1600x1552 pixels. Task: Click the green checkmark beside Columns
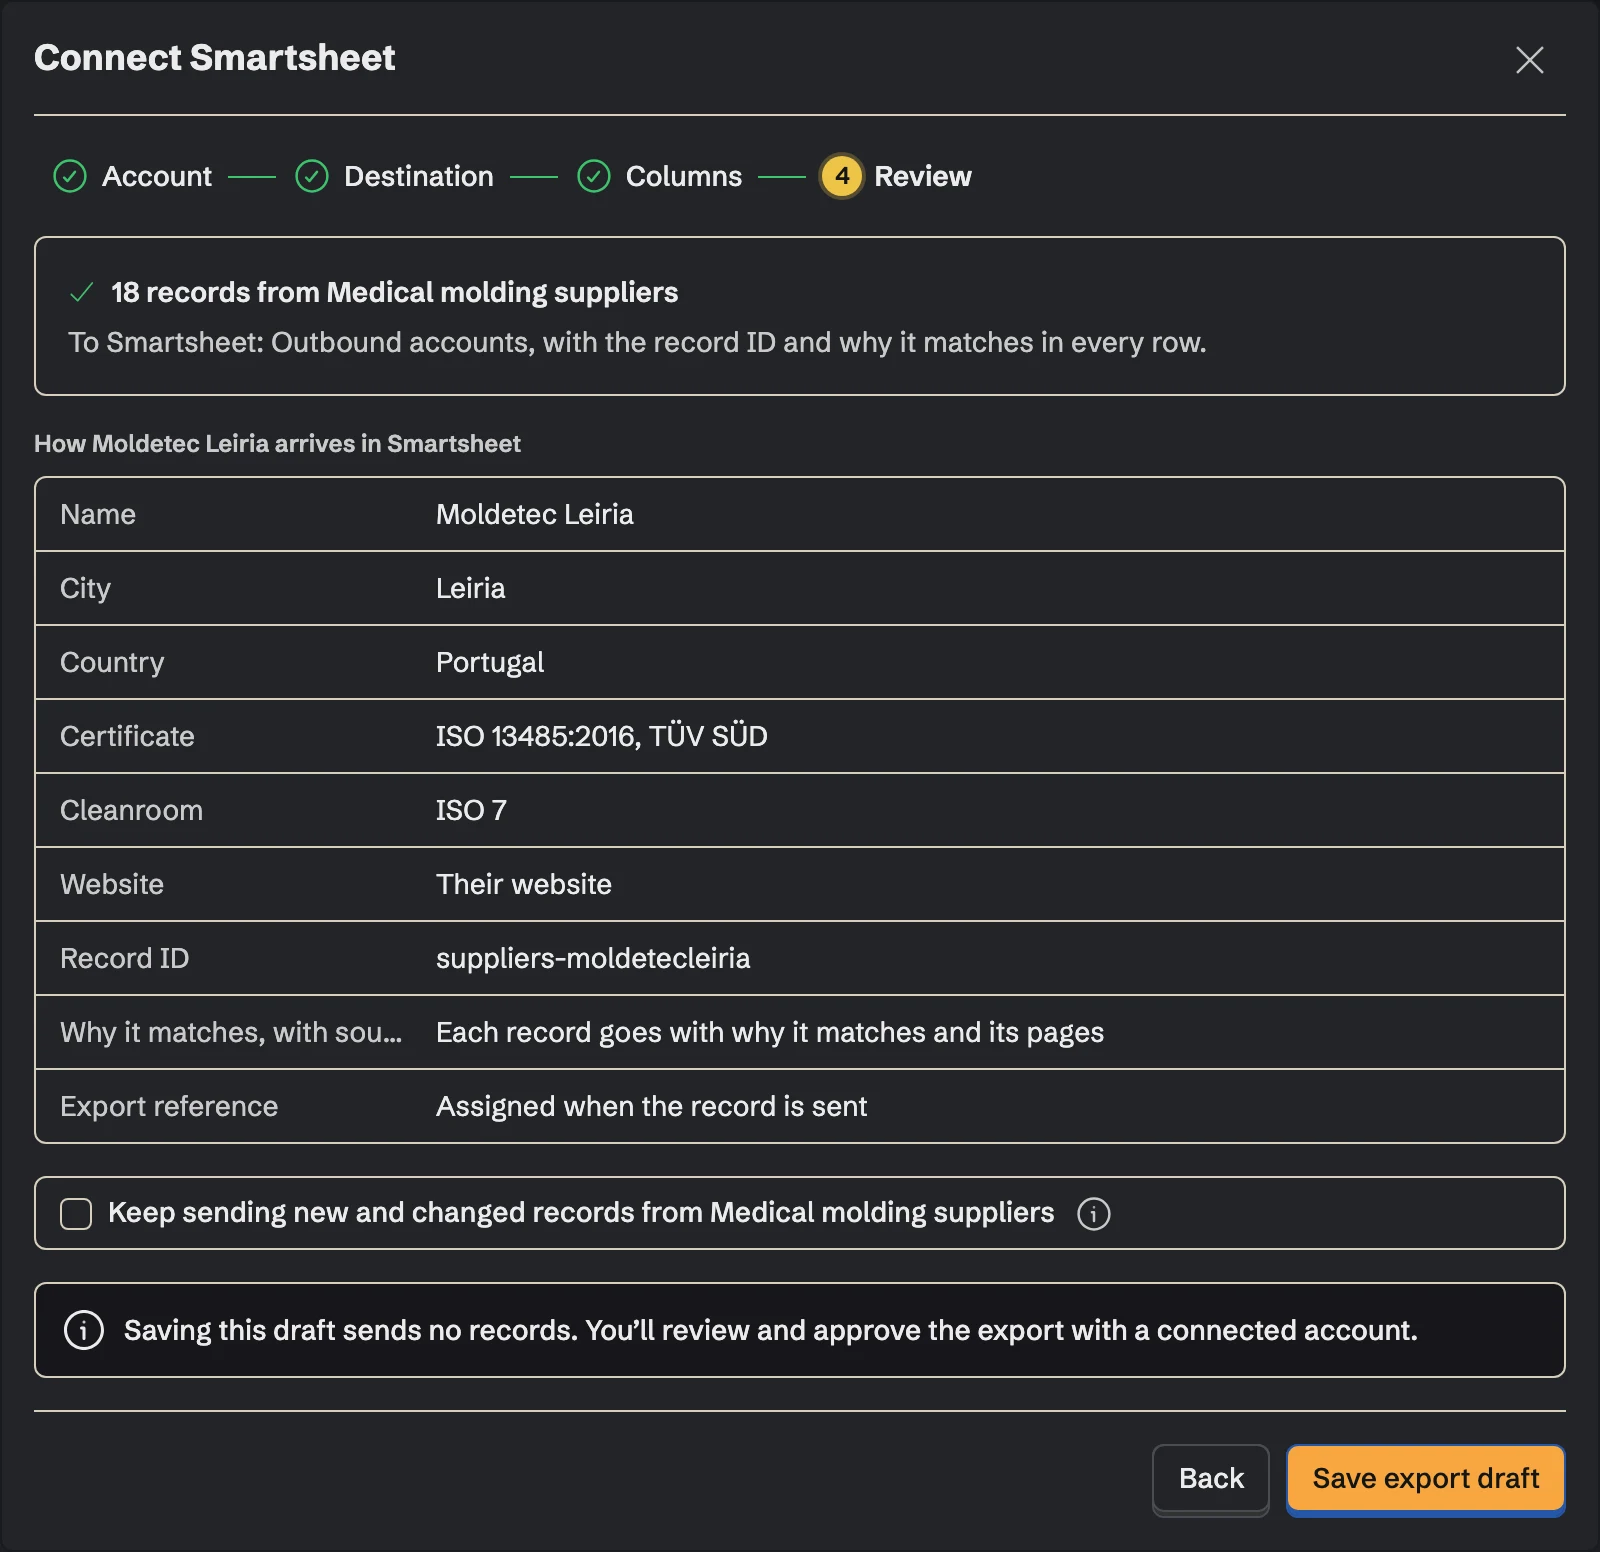pos(594,176)
